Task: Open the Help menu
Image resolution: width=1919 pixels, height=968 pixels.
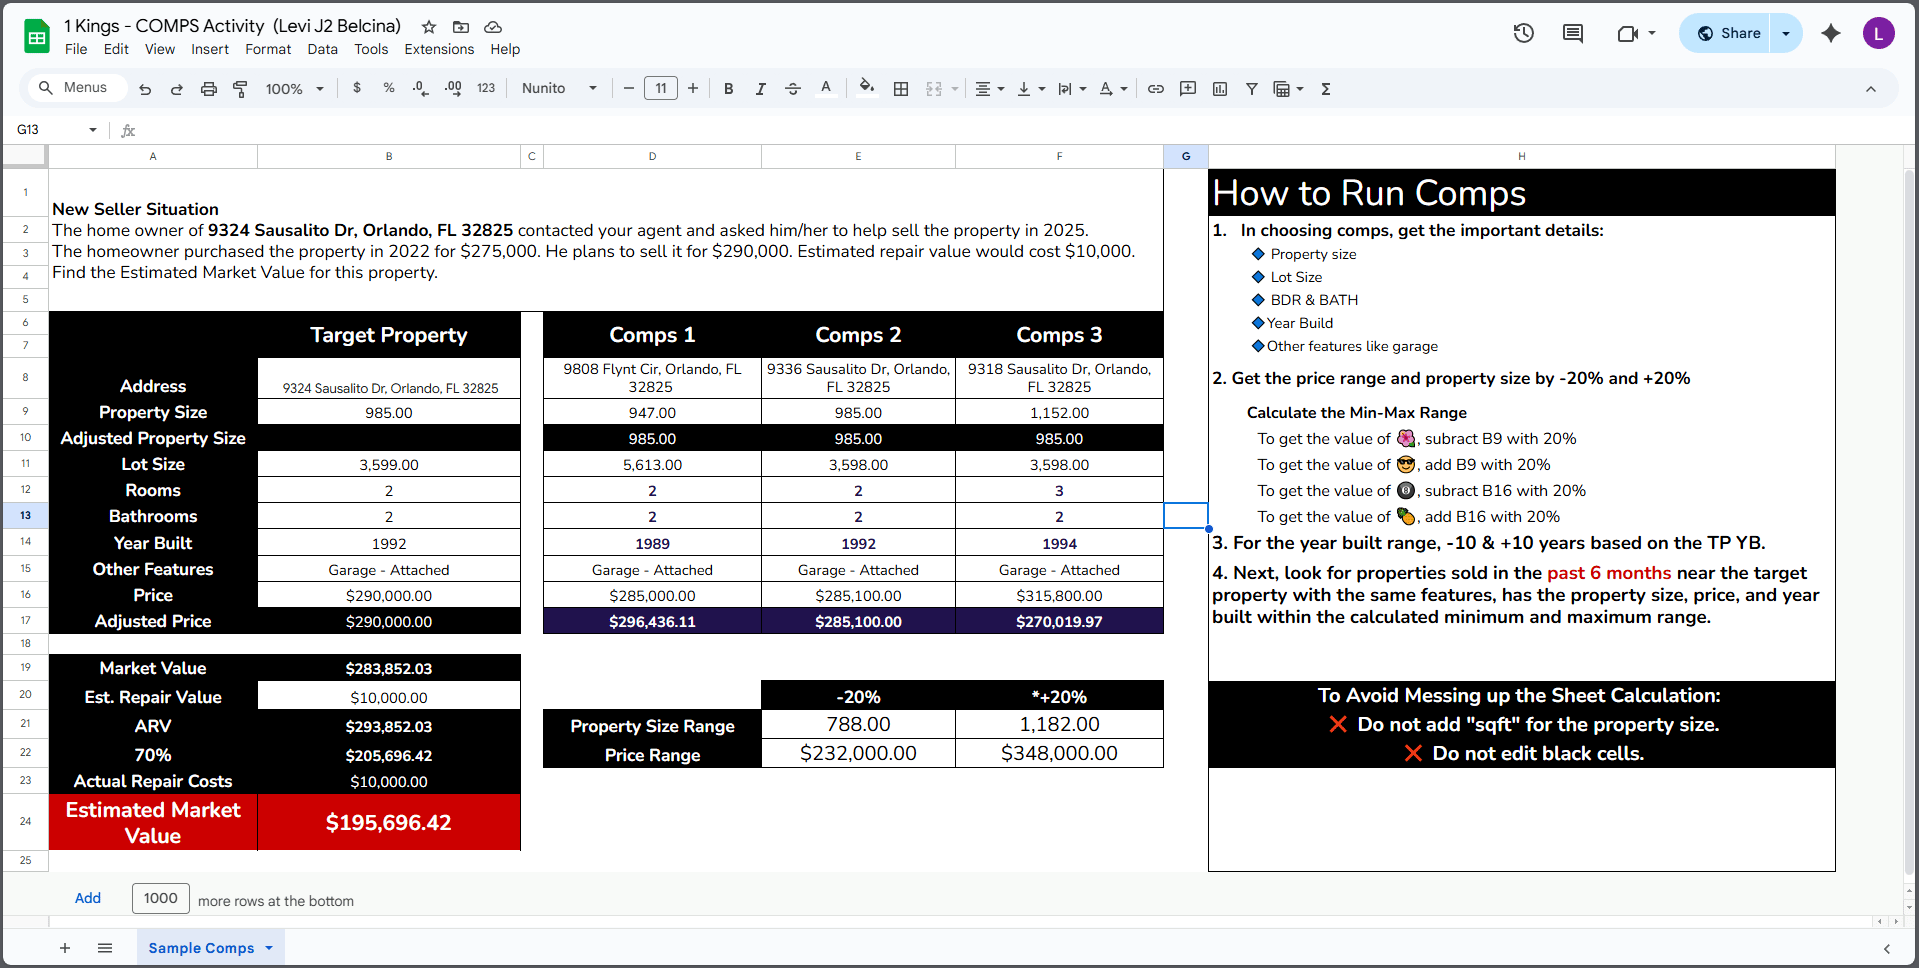Action: (505, 49)
